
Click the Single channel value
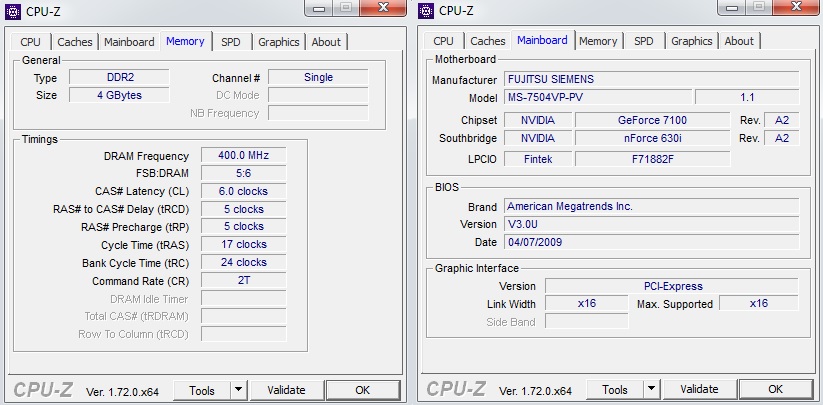click(318, 78)
